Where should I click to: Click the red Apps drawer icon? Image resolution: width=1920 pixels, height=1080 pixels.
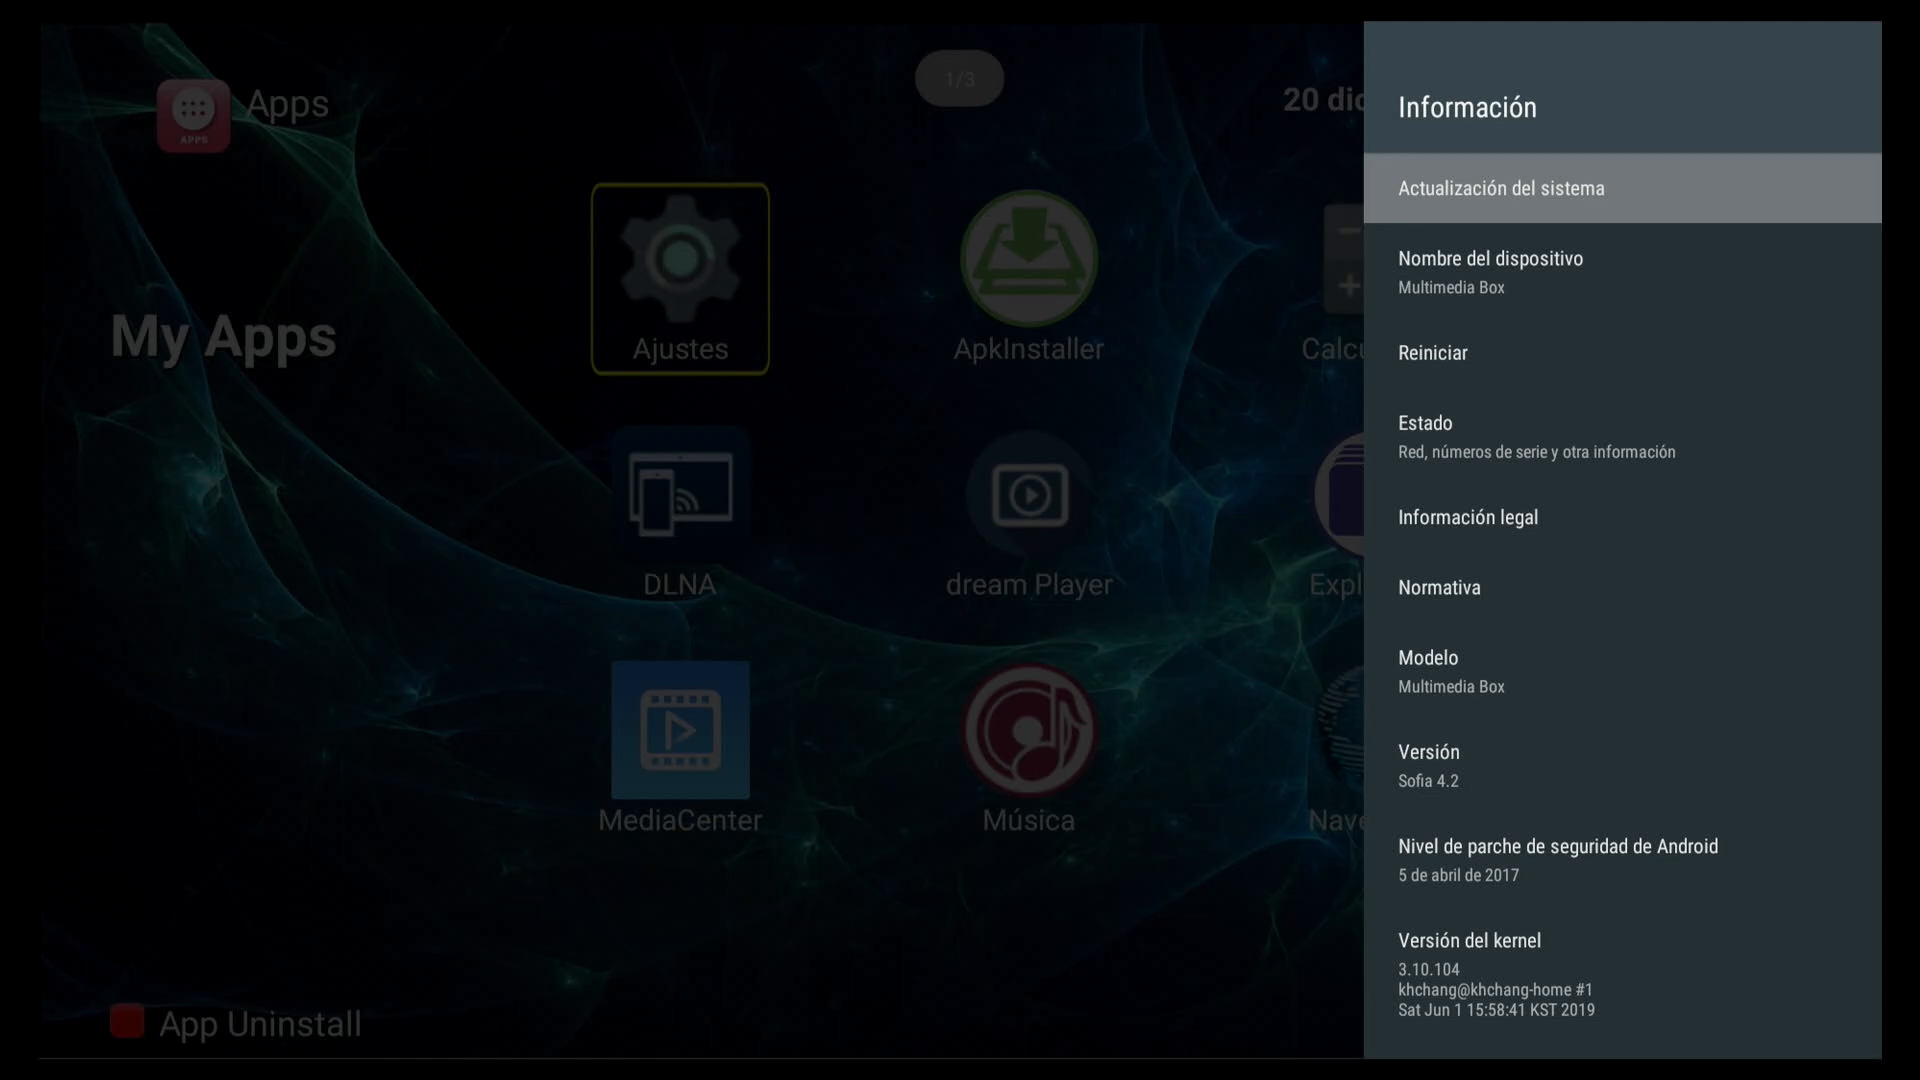tap(193, 115)
